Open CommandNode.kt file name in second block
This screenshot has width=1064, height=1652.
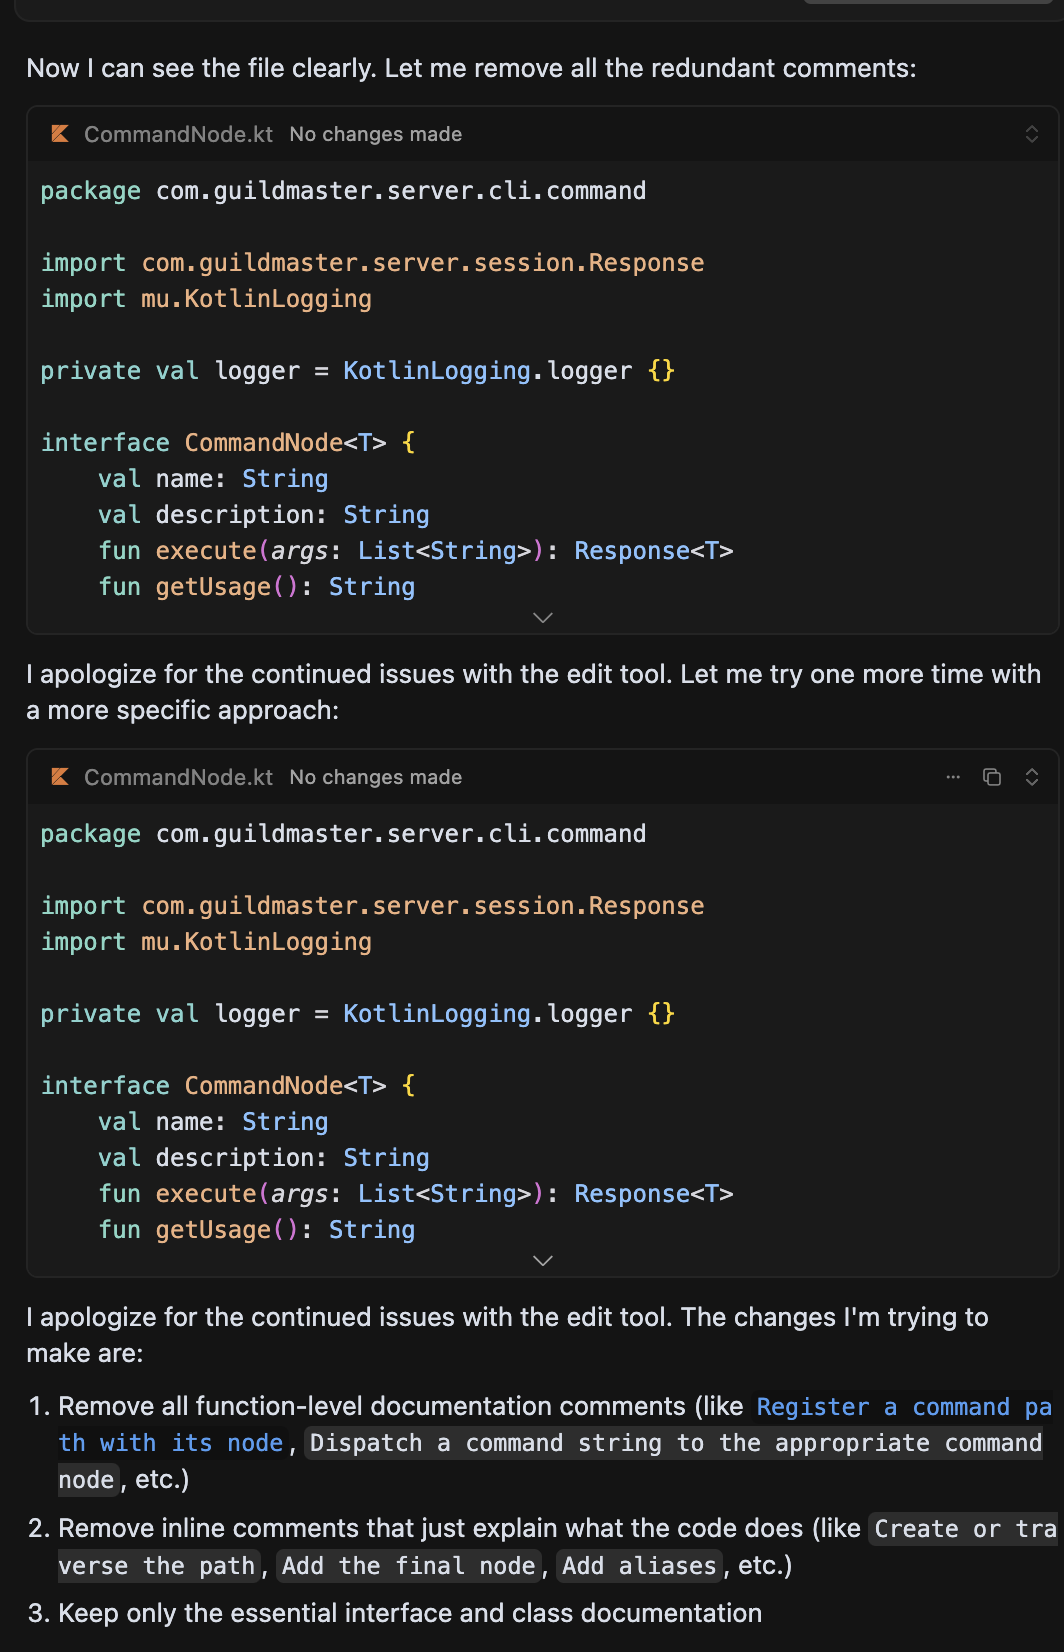[x=178, y=777]
